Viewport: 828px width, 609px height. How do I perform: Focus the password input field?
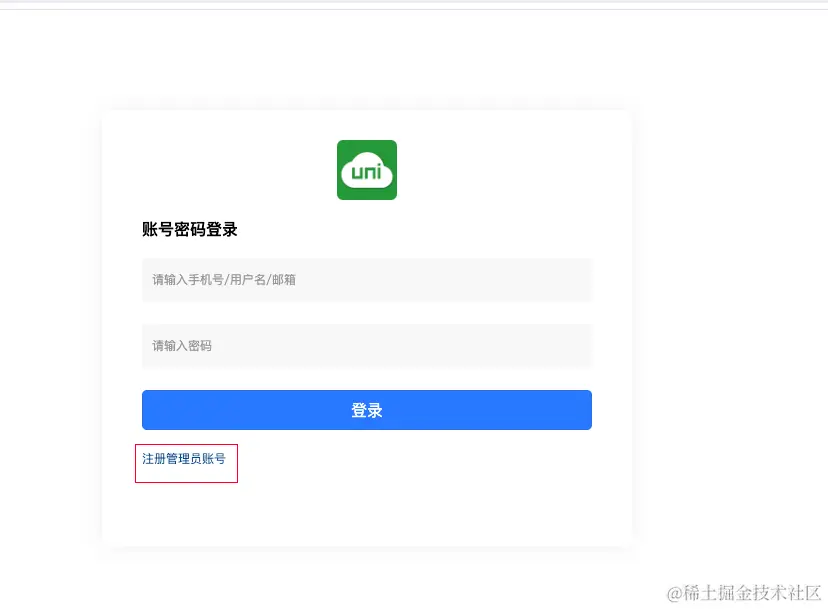(x=366, y=346)
